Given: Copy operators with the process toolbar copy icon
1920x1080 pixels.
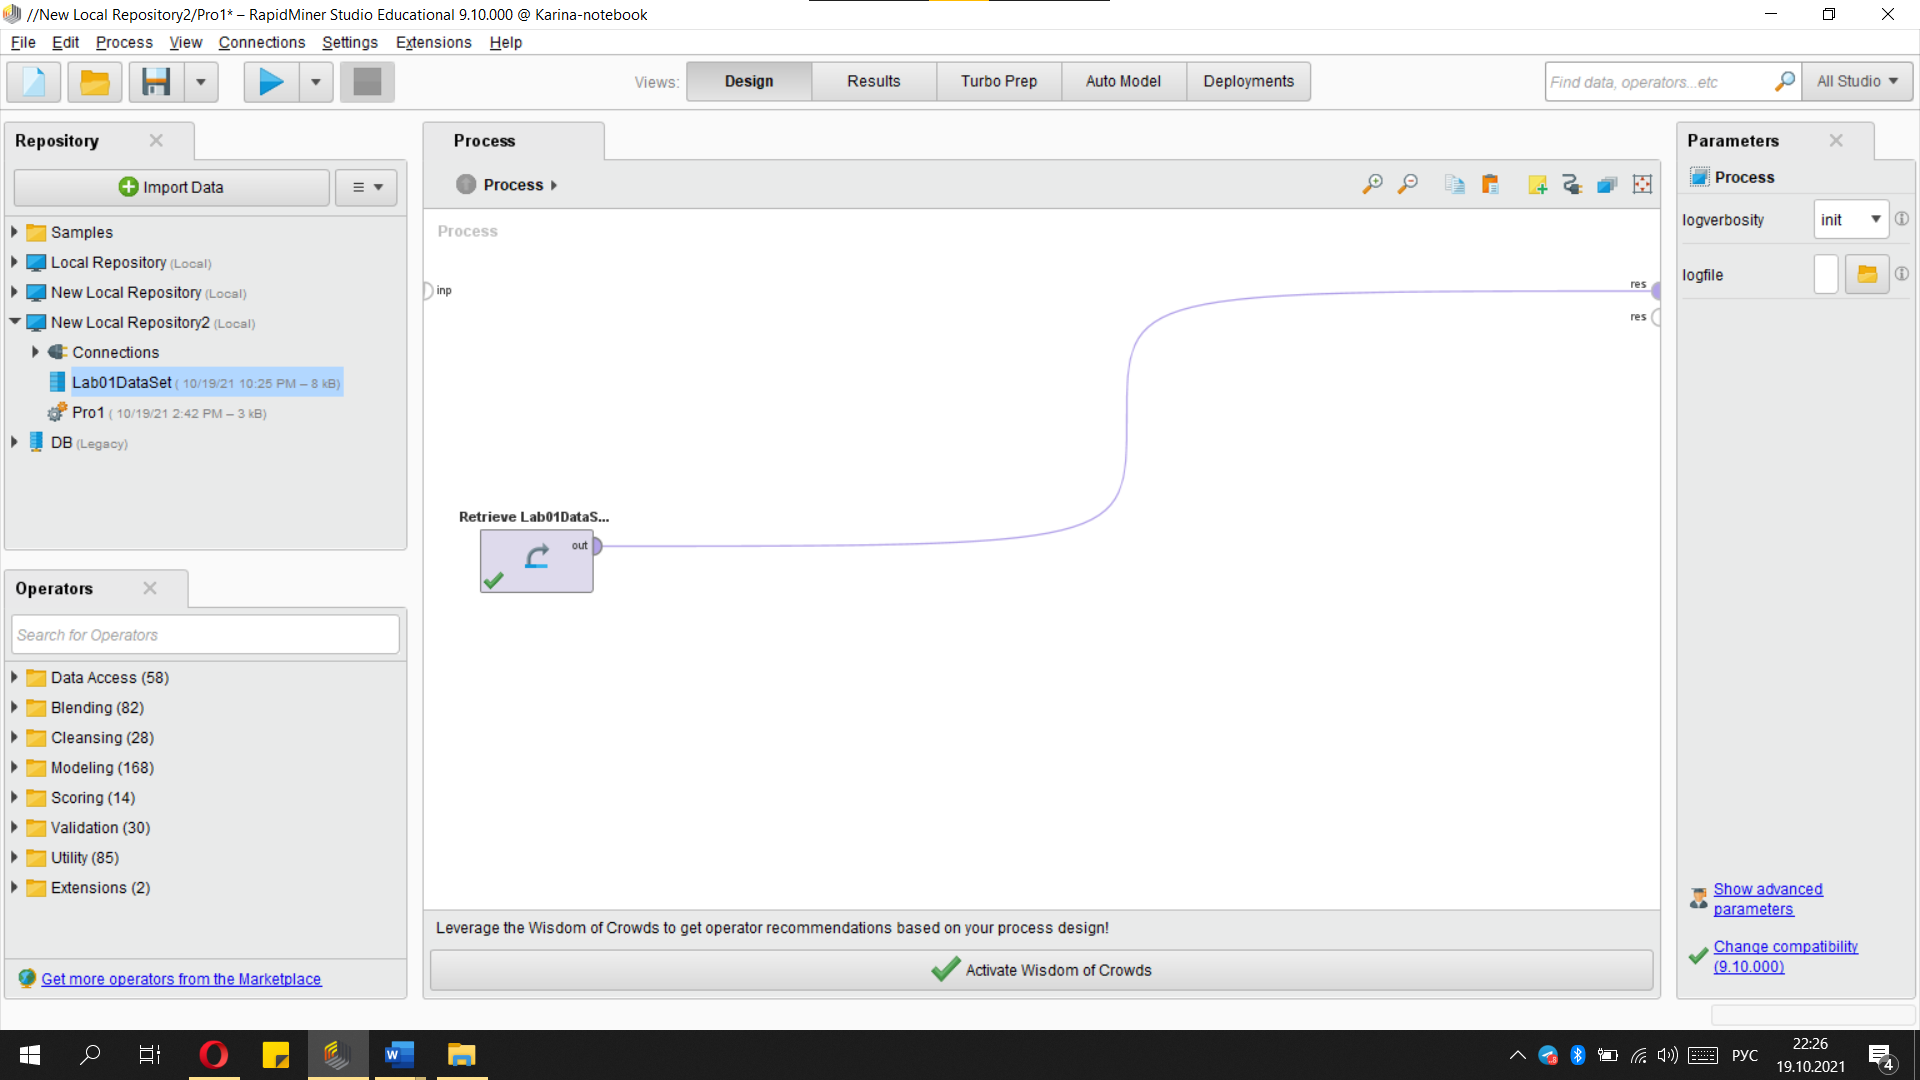Looking at the screenshot, I should coord(1455,184).
